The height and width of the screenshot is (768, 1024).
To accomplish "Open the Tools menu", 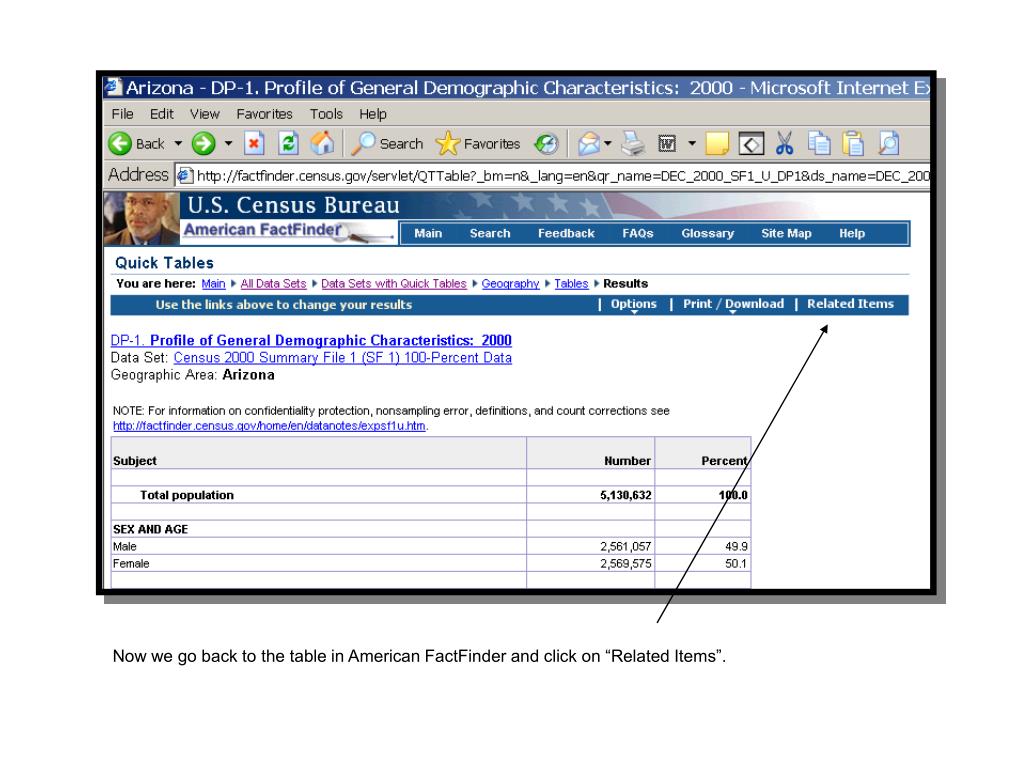I will 326,114.
